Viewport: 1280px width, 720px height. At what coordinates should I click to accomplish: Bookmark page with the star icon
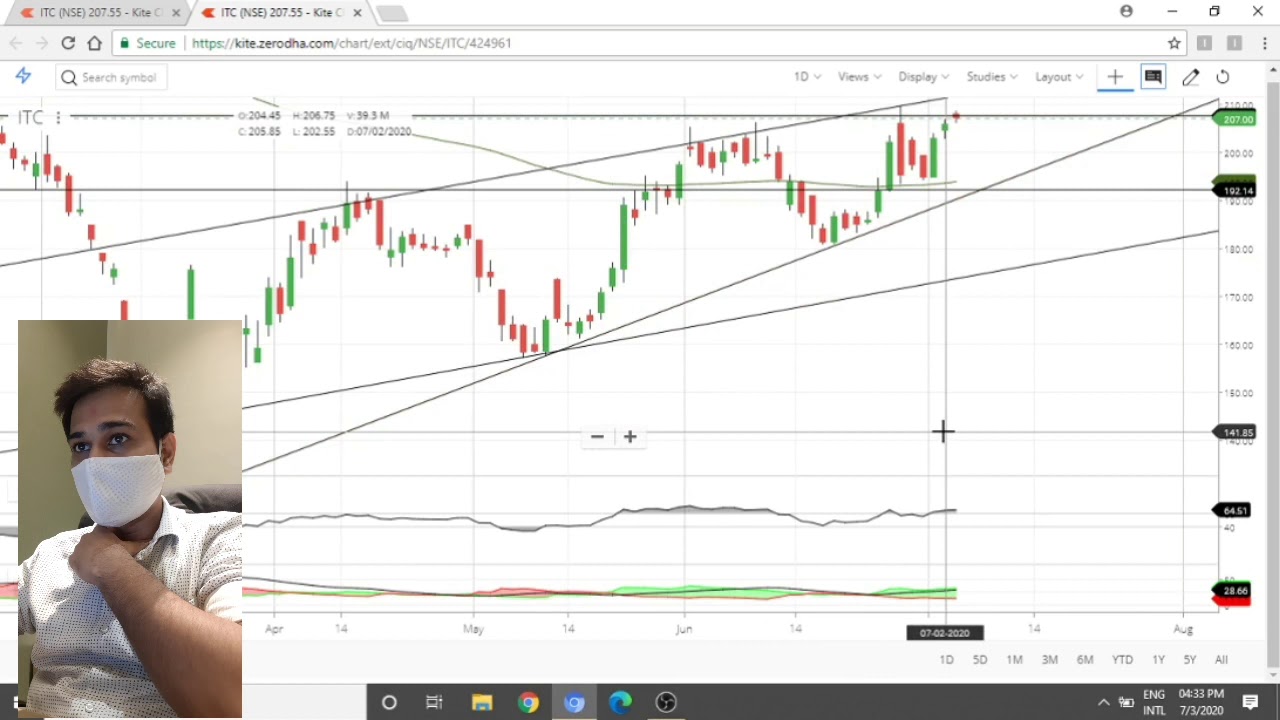tap(1174, 43)
